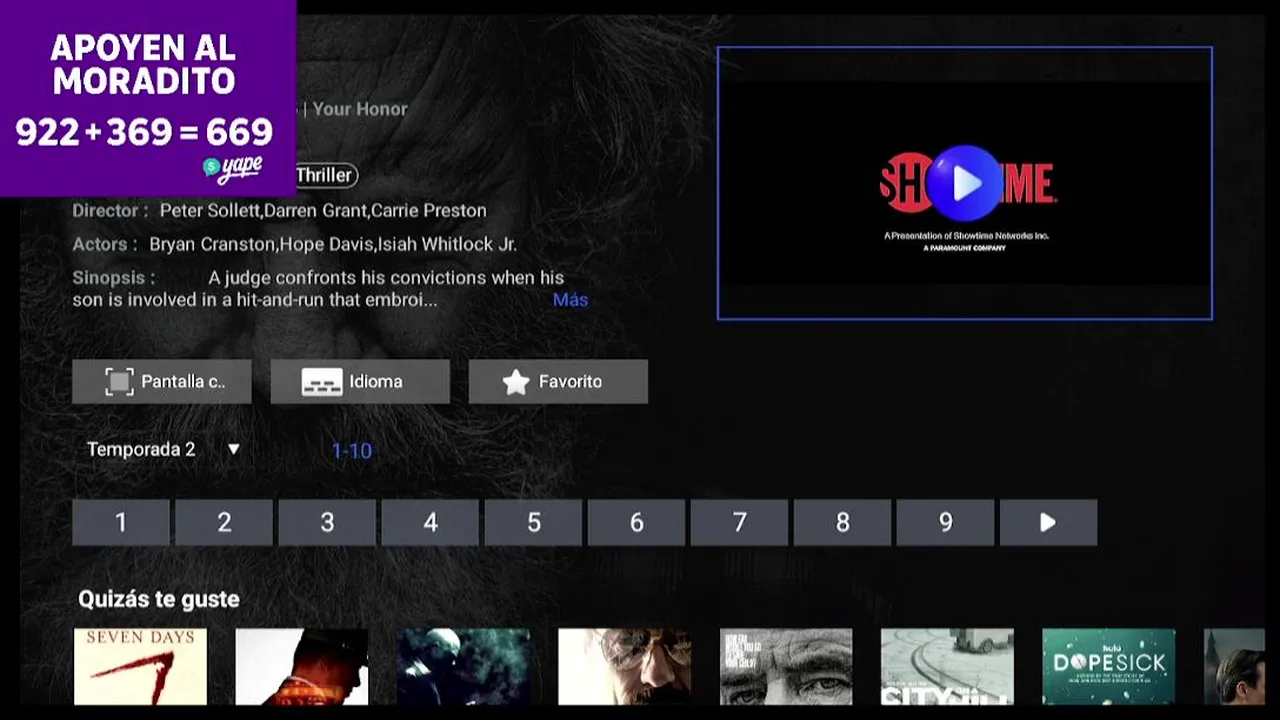Screen dimensions: 1280x720
Task: Open the Temporada 2 season dropdown
Action: 163,449
